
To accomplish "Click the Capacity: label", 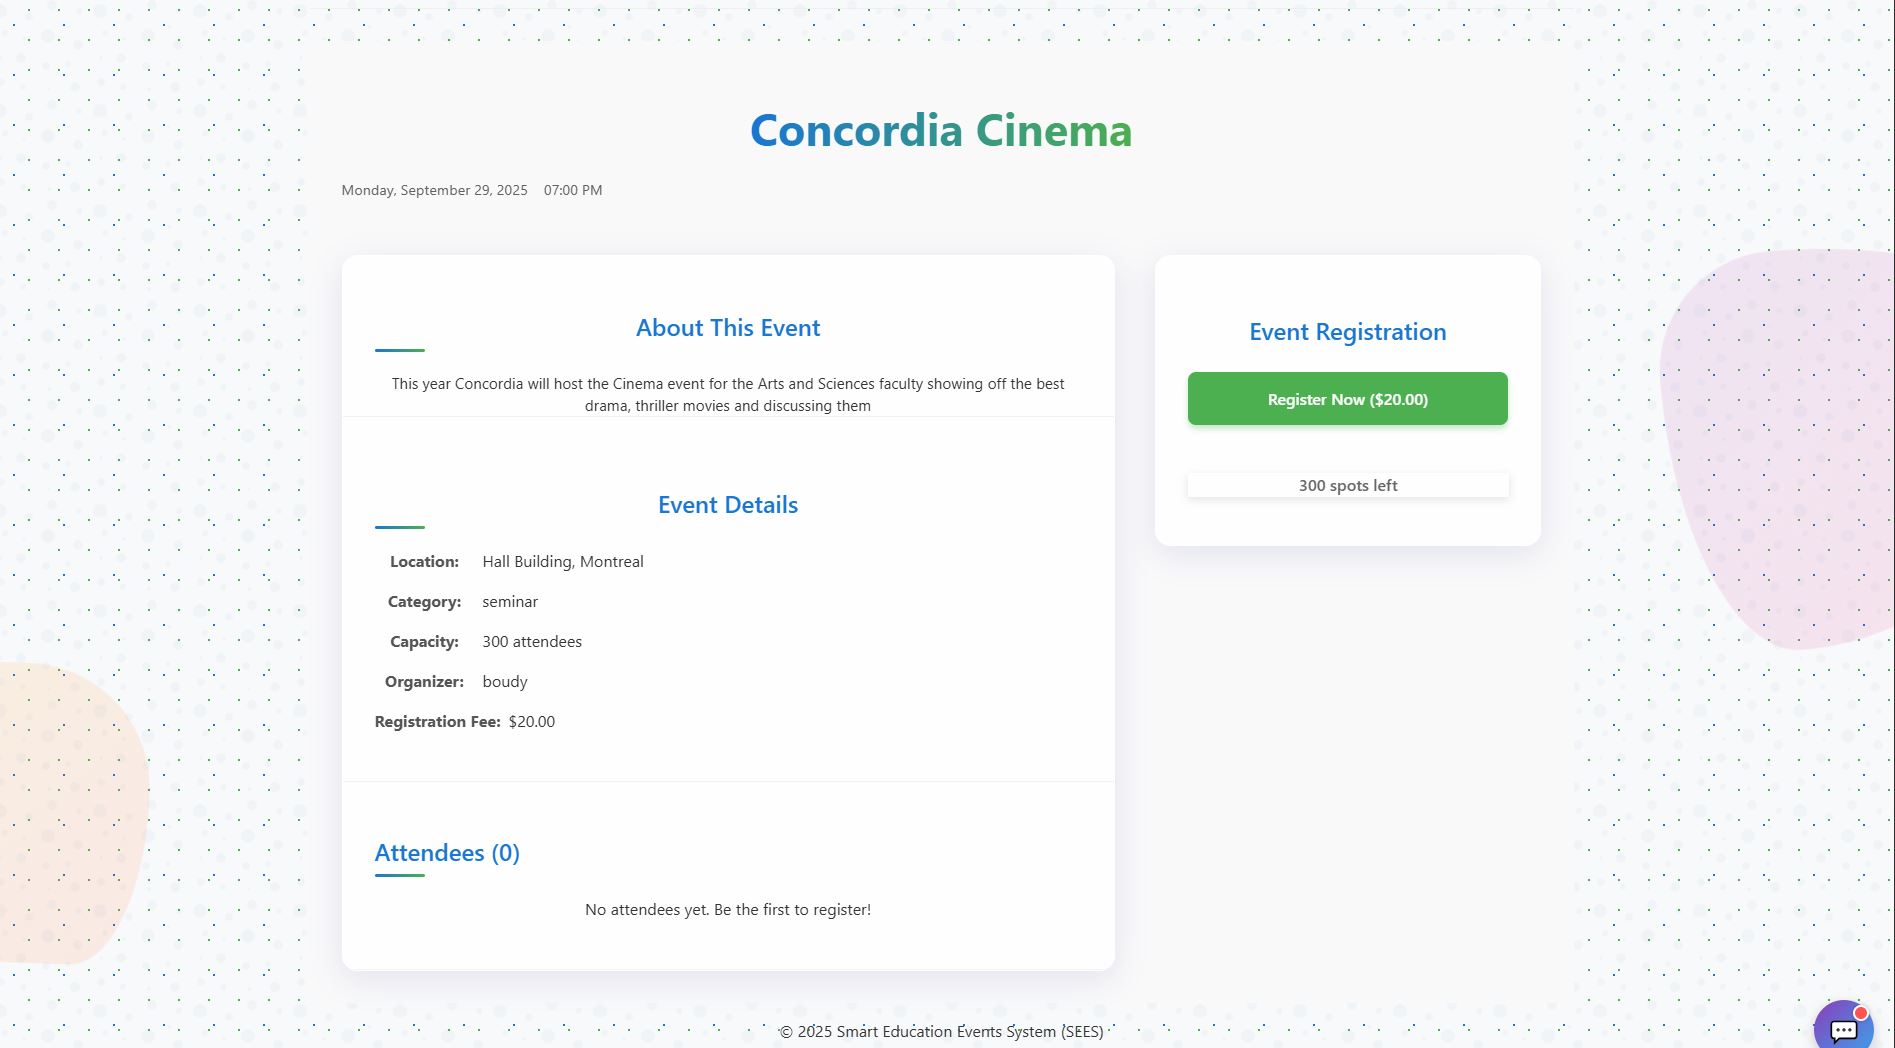I will point(424,642).
